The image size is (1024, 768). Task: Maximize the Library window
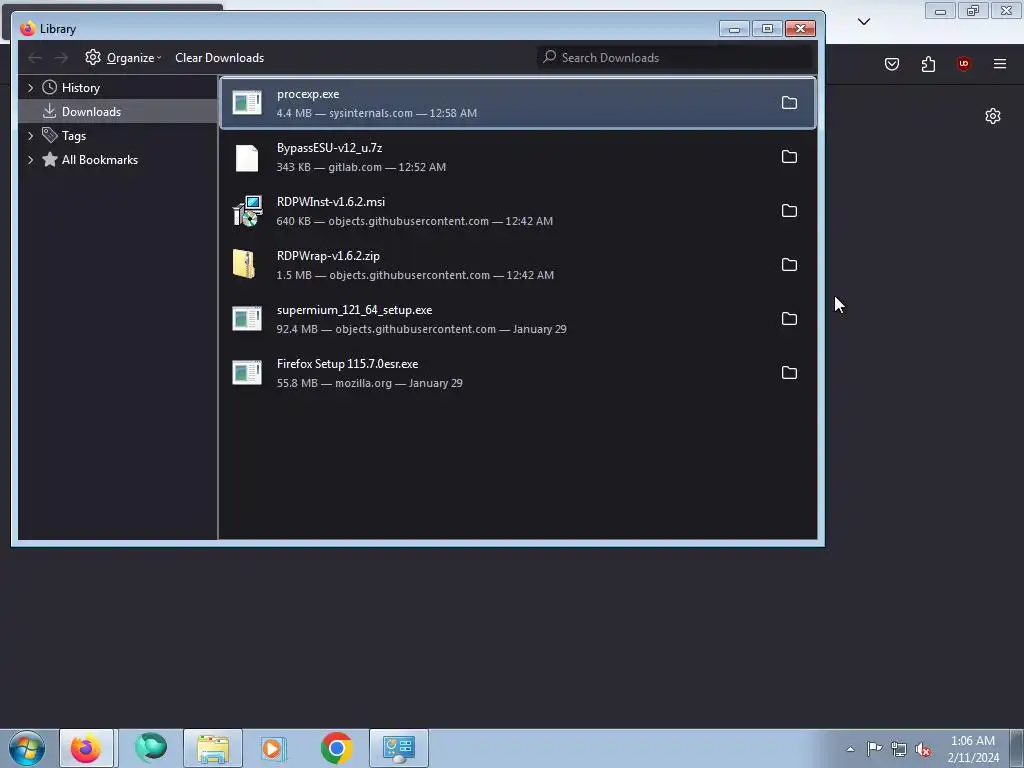767,29
